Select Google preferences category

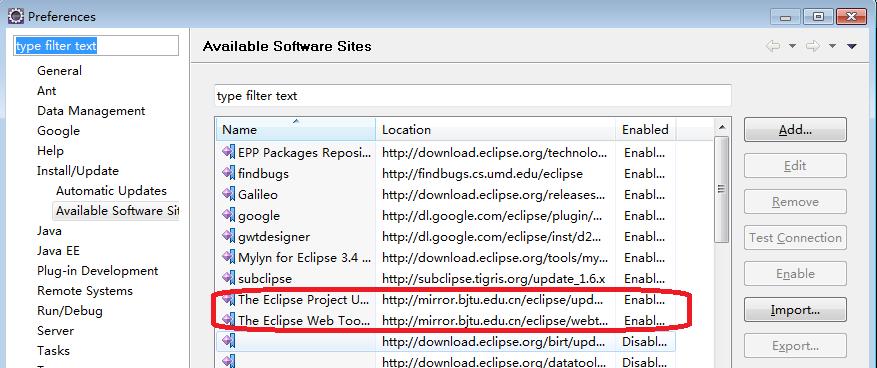pos(58,131)
